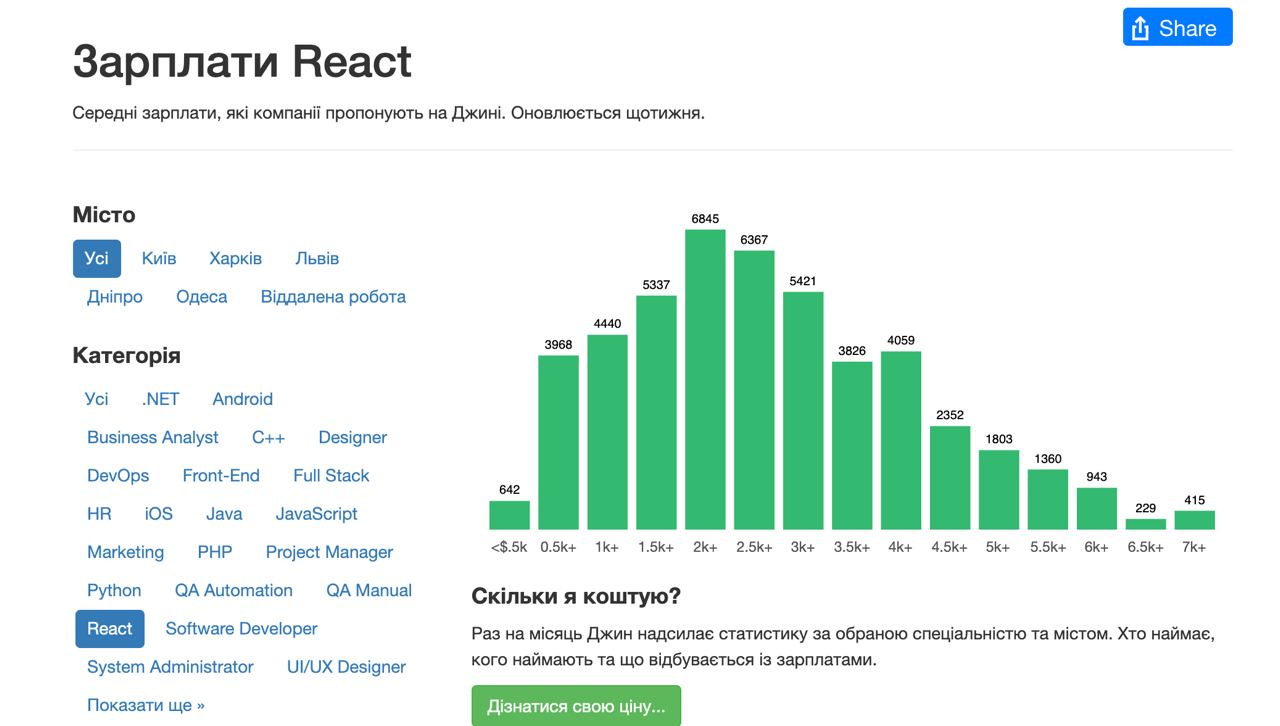1280x726 pixels.
Task: Click the 6.5k+ bar showing 229
Action: pos(1146,524)
